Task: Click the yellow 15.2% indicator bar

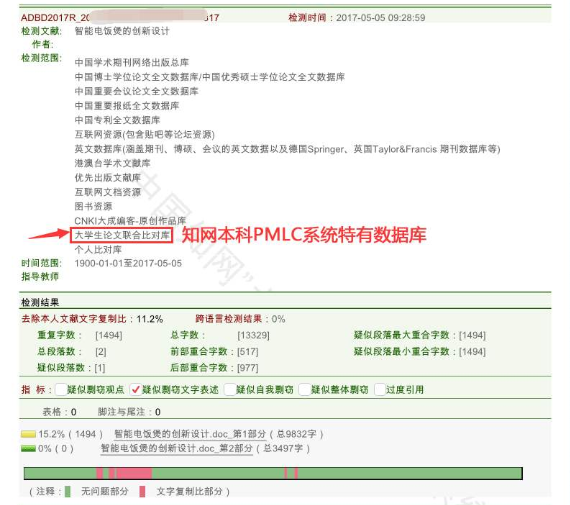Action: tap(28, 434)
